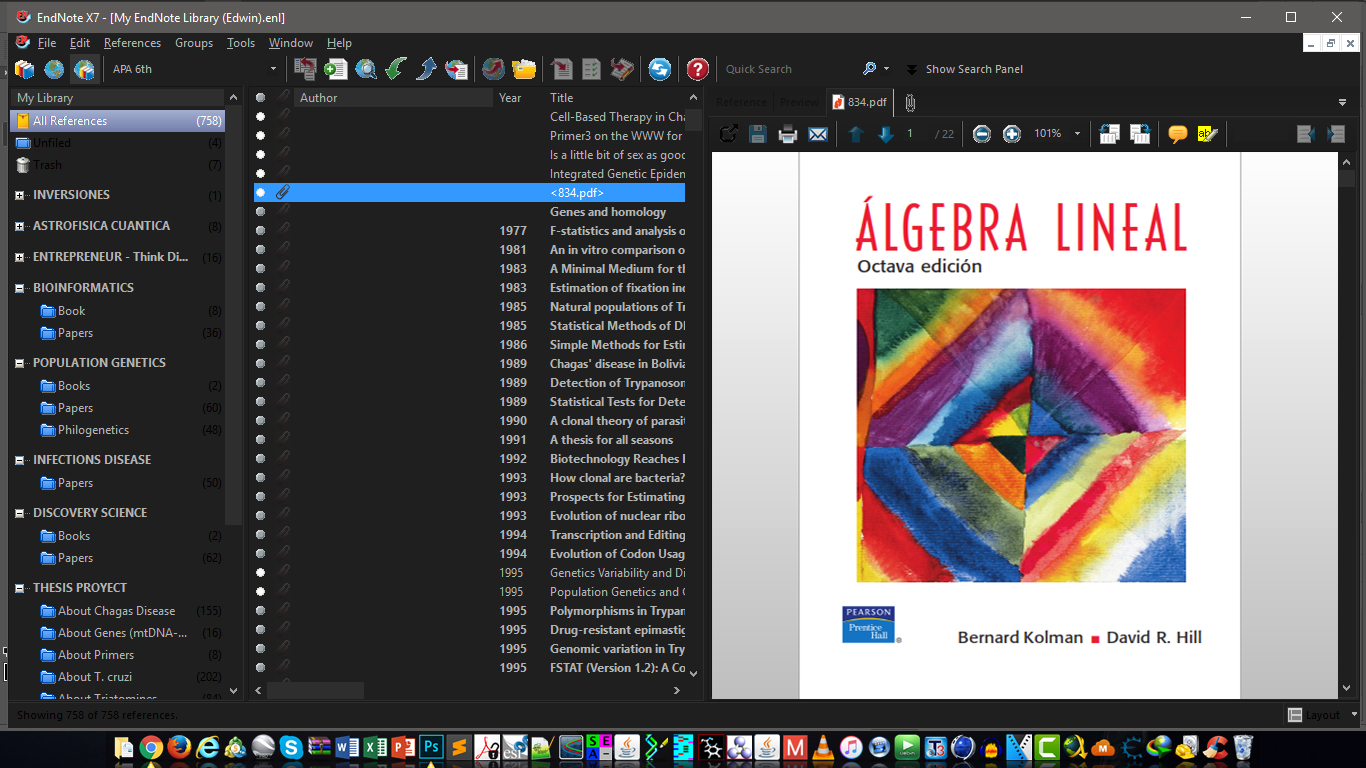
Task: Click the attach file paperclip icon
Action: point(910,102)
